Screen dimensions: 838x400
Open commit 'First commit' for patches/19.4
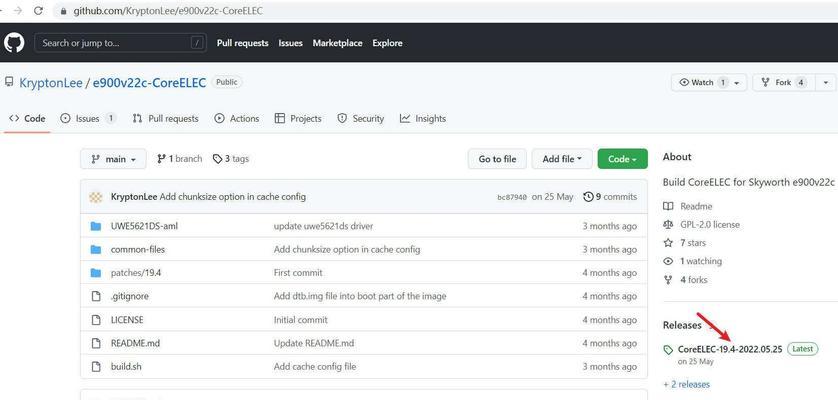[x=298, y=273]
